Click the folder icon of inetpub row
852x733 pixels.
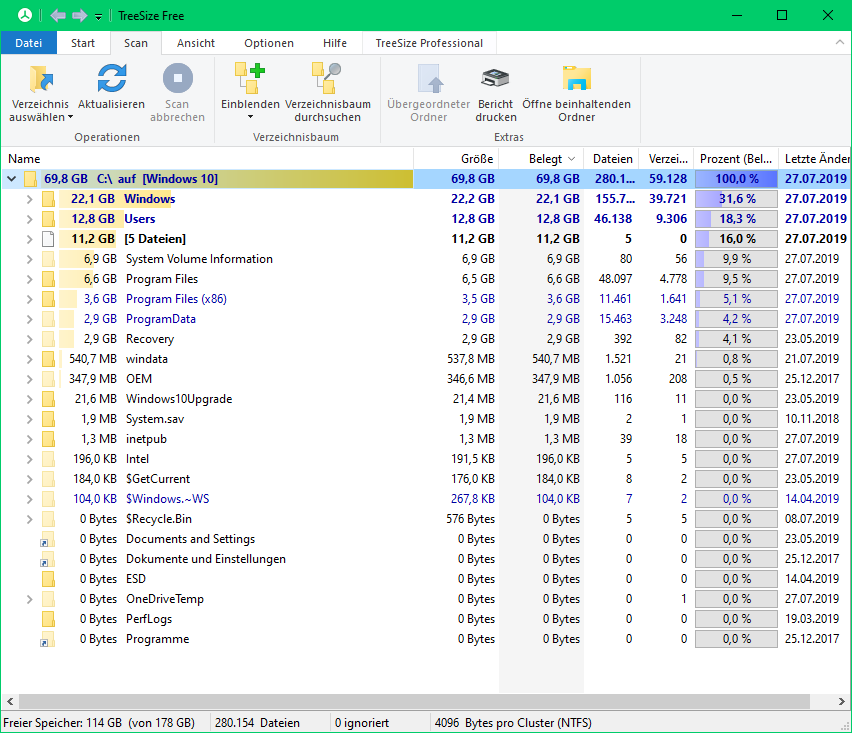[x=48, y=439]
